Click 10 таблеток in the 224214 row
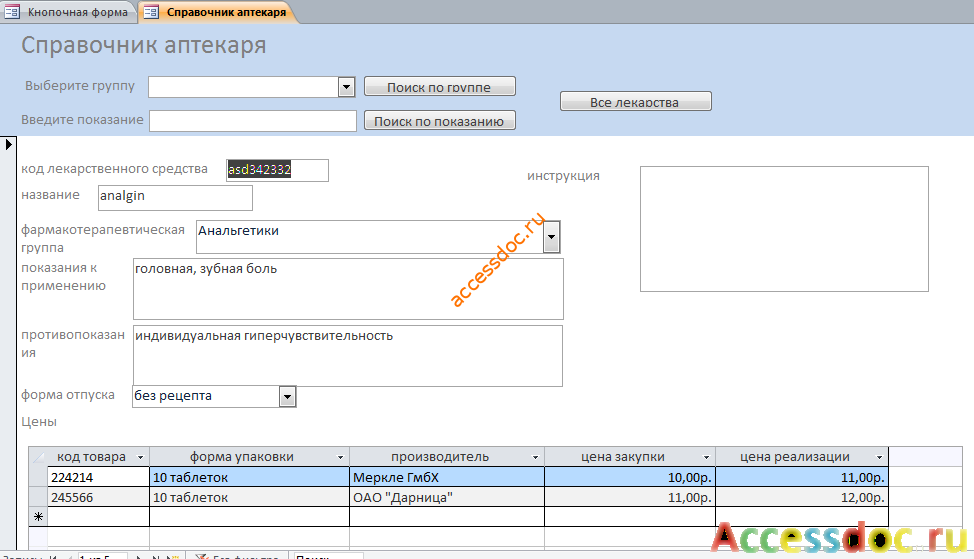 click(x=250, y=477)
